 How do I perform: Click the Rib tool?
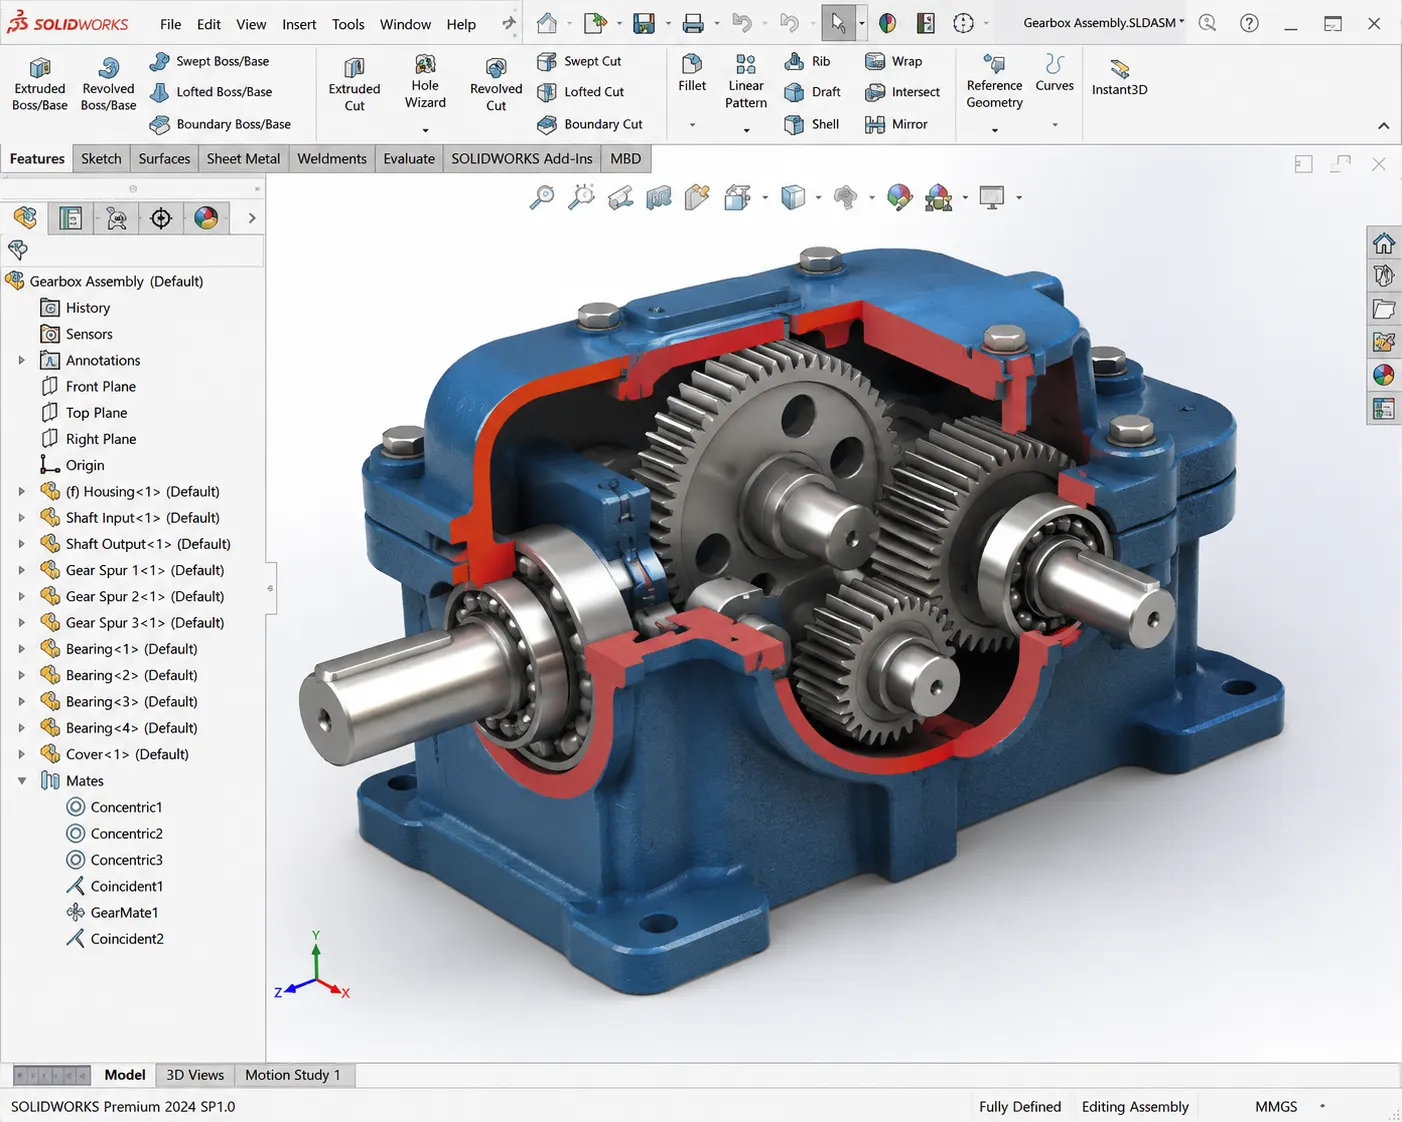pyautogui.click(x=807, y=61)
